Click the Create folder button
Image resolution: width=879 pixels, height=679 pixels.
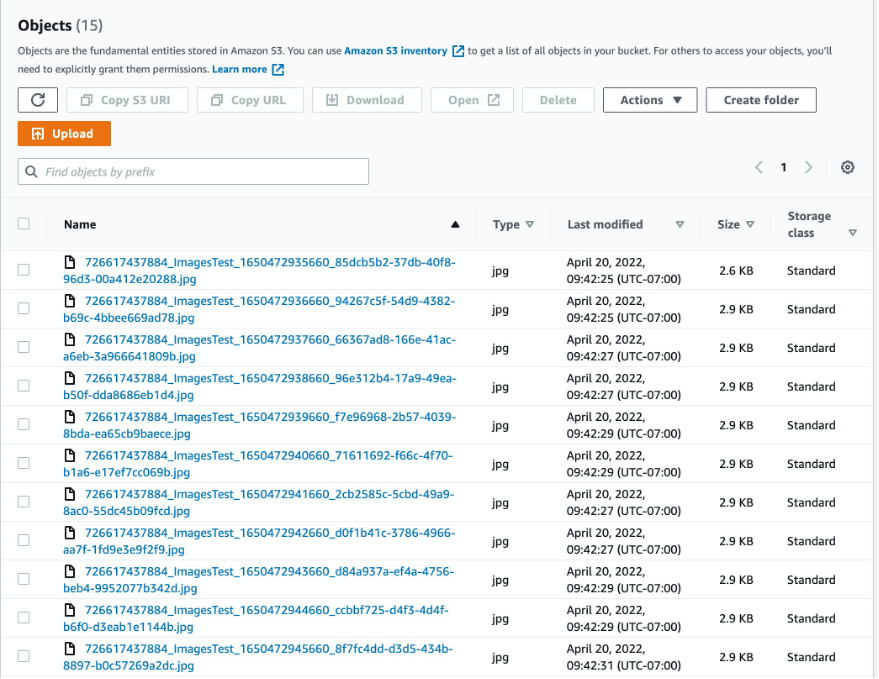pos(761,100)
